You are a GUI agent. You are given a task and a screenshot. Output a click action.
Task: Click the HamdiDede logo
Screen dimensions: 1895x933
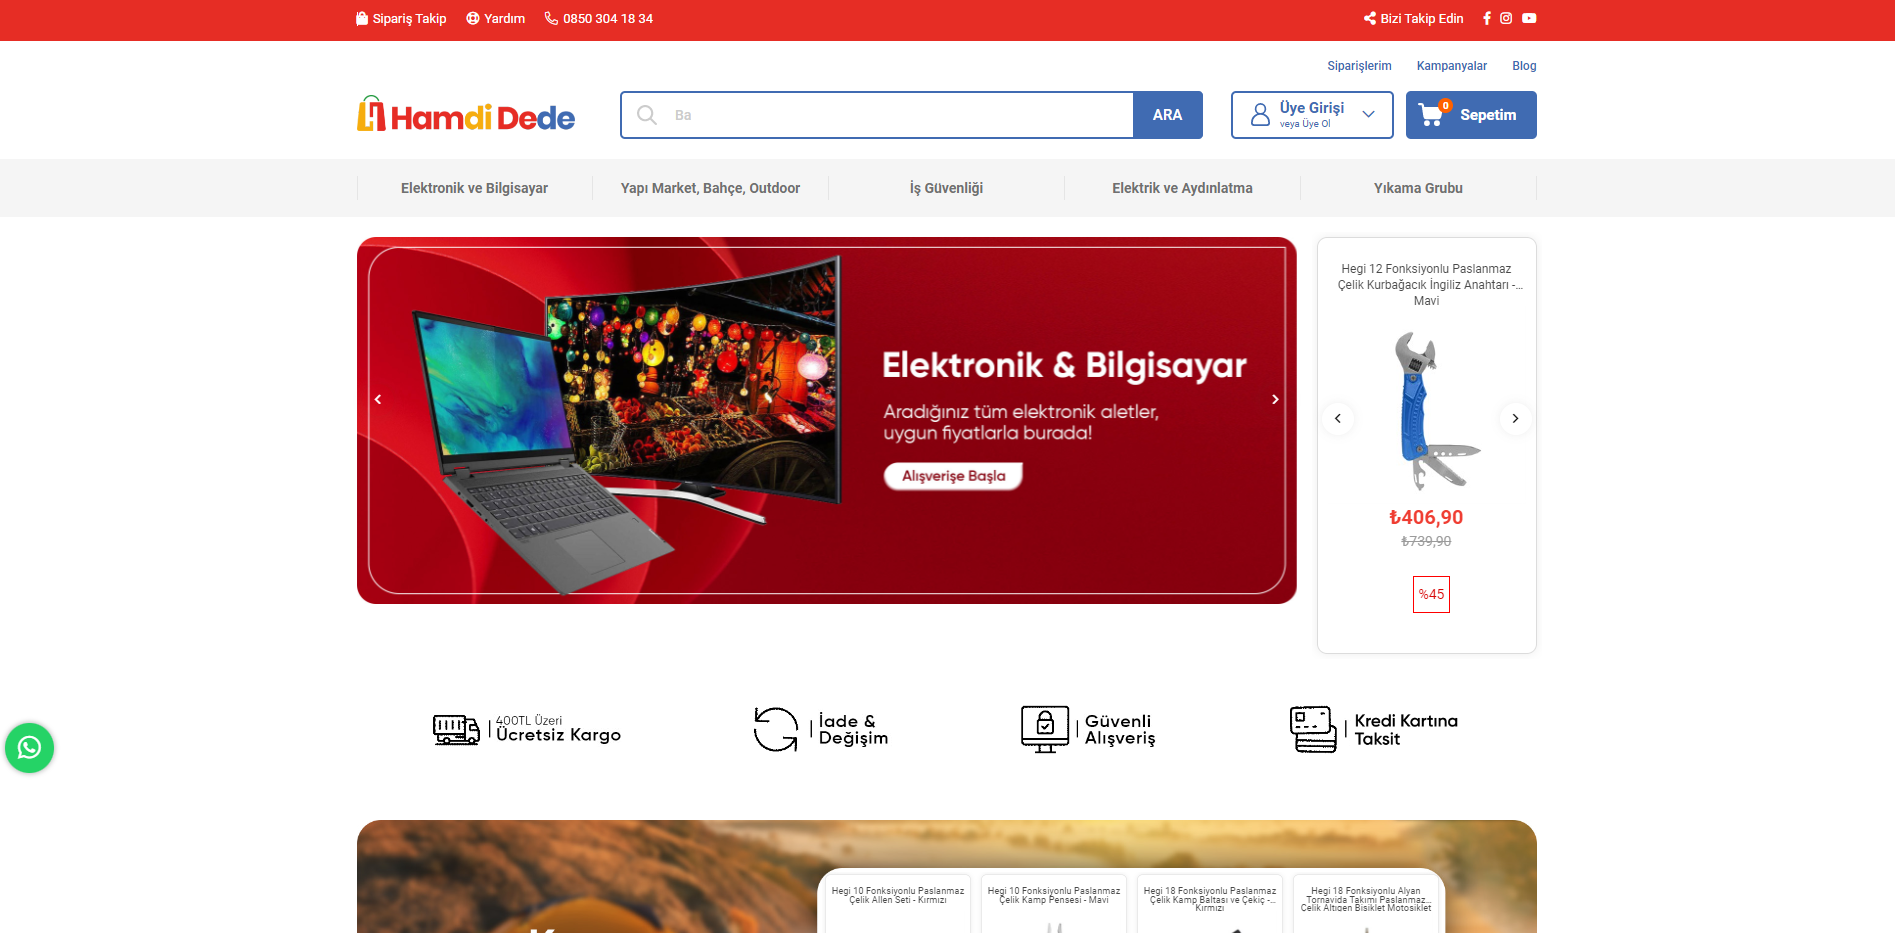tap(466, 114)
